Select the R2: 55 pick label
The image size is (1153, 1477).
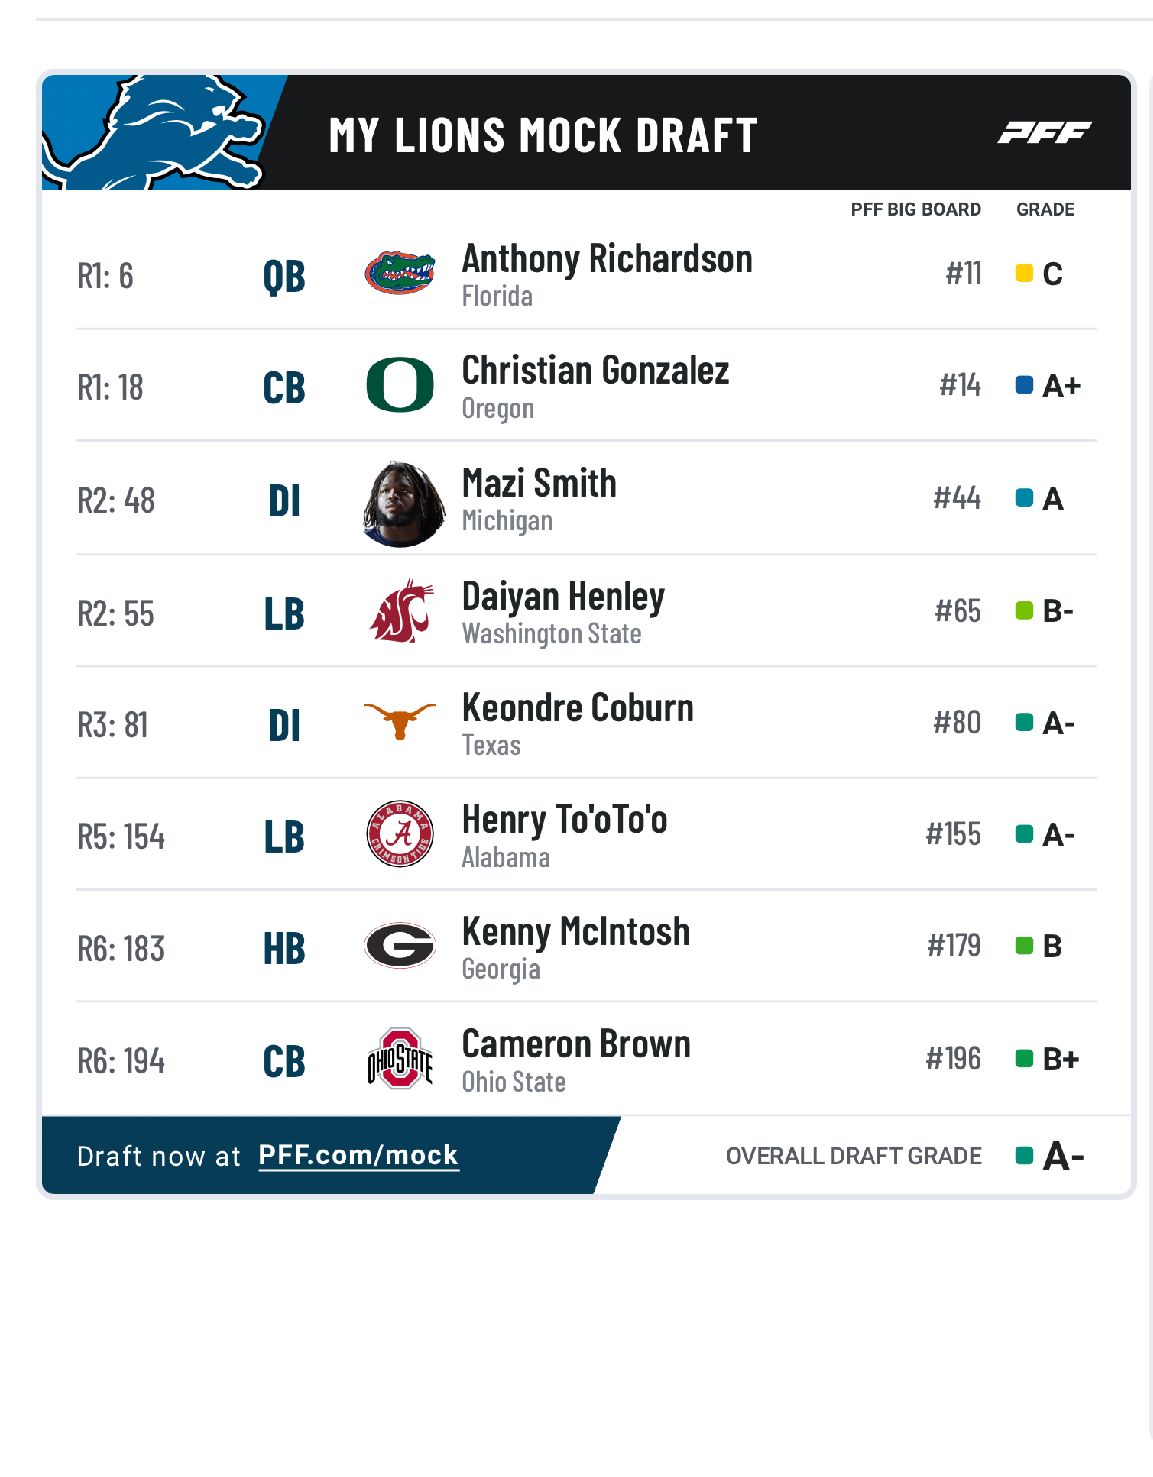click(x=116, y=613)
